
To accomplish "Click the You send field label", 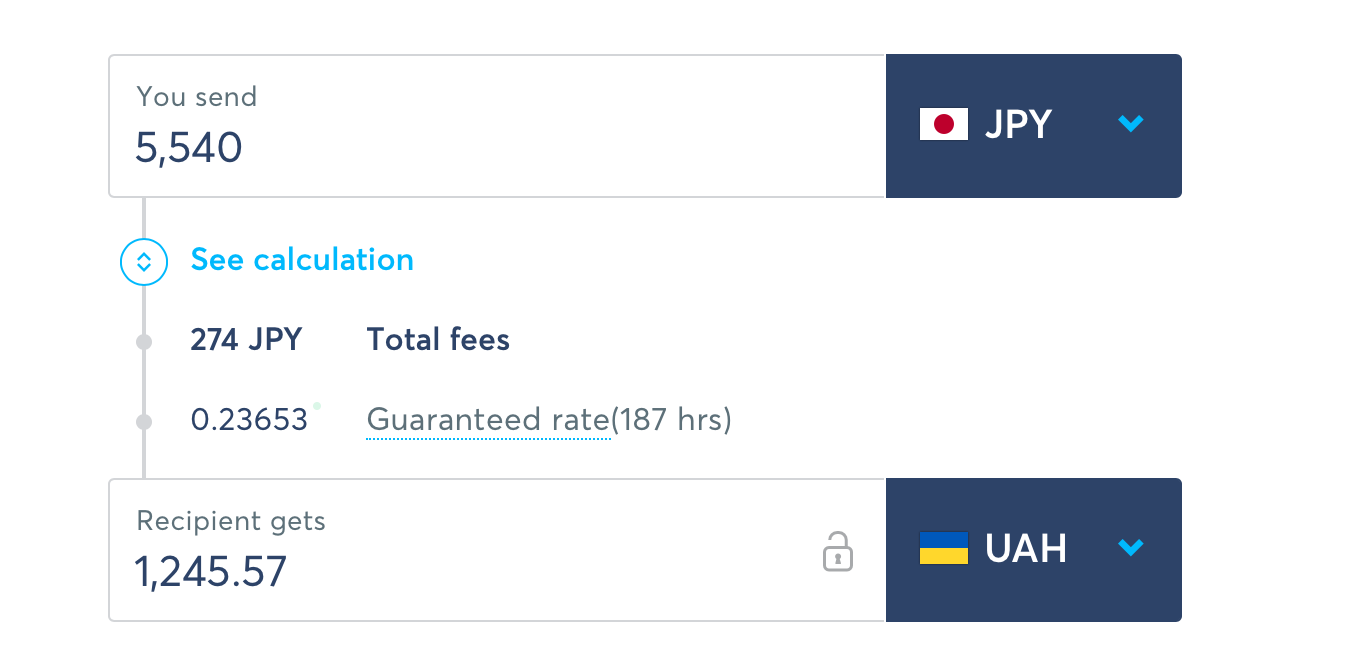I will pyautogui.click(x=197, y=97).
